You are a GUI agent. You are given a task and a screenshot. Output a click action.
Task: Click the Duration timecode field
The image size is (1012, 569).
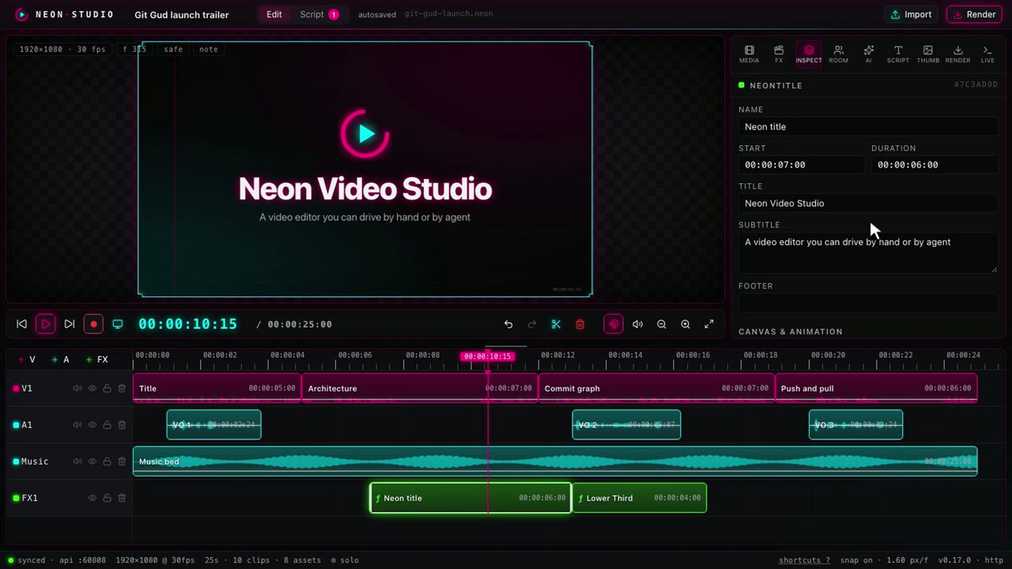(x=934, y=165)
